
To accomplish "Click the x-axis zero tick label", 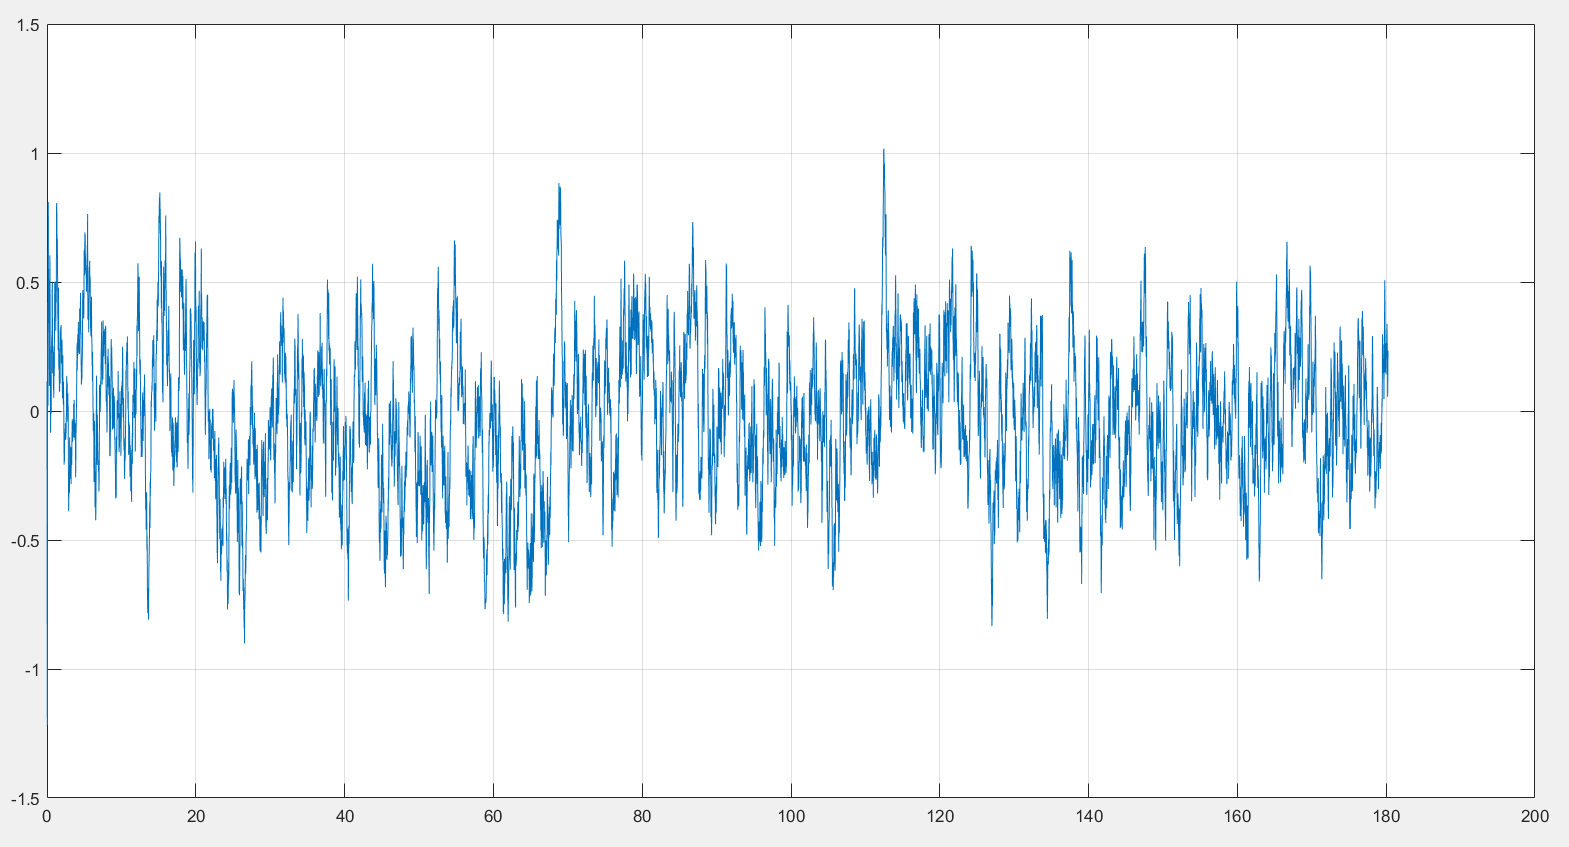I will tap(47, 816).
